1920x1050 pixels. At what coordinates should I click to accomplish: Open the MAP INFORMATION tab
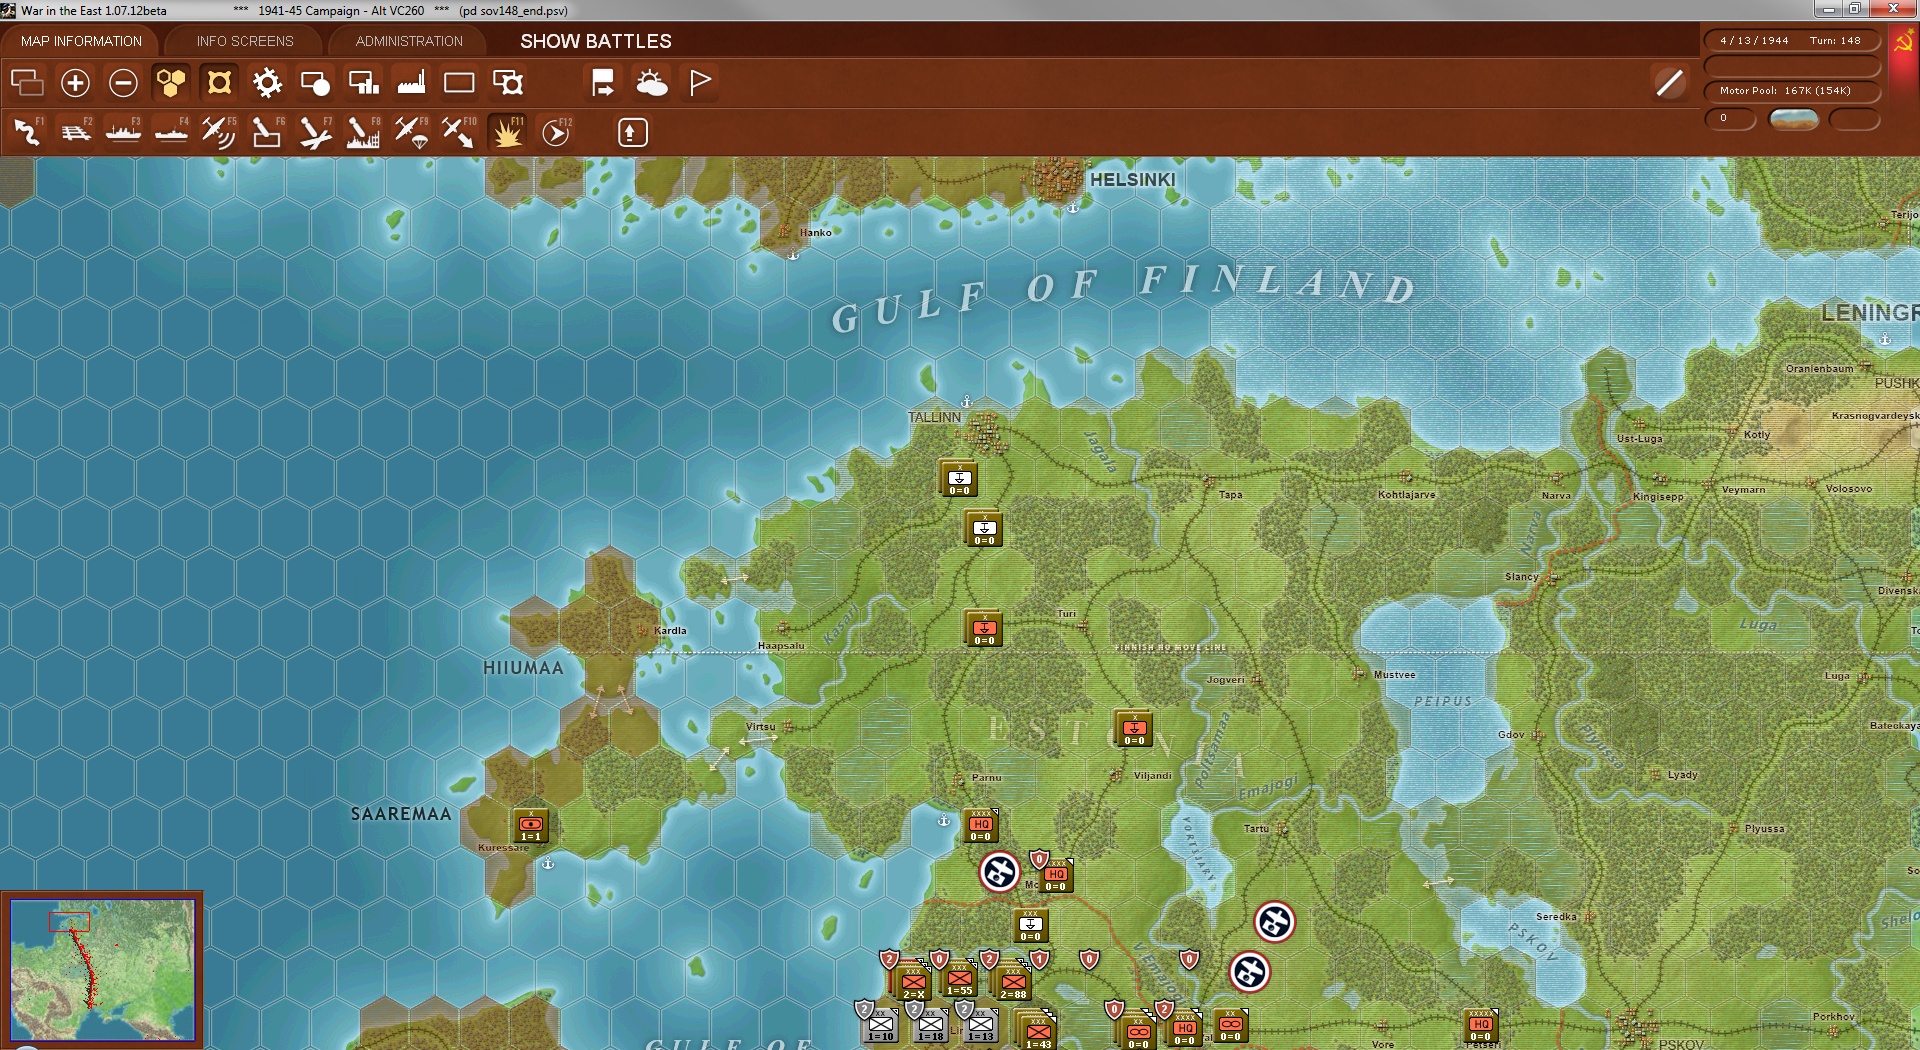tap(81, 41)
